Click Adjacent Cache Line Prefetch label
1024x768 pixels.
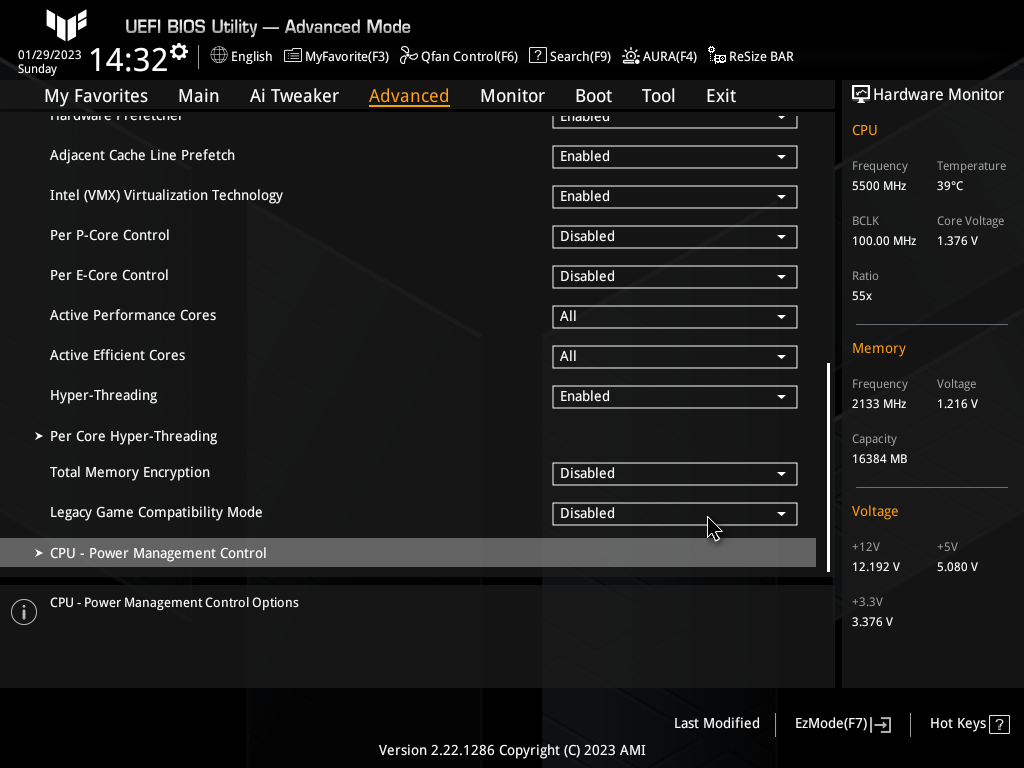(142, 155)
